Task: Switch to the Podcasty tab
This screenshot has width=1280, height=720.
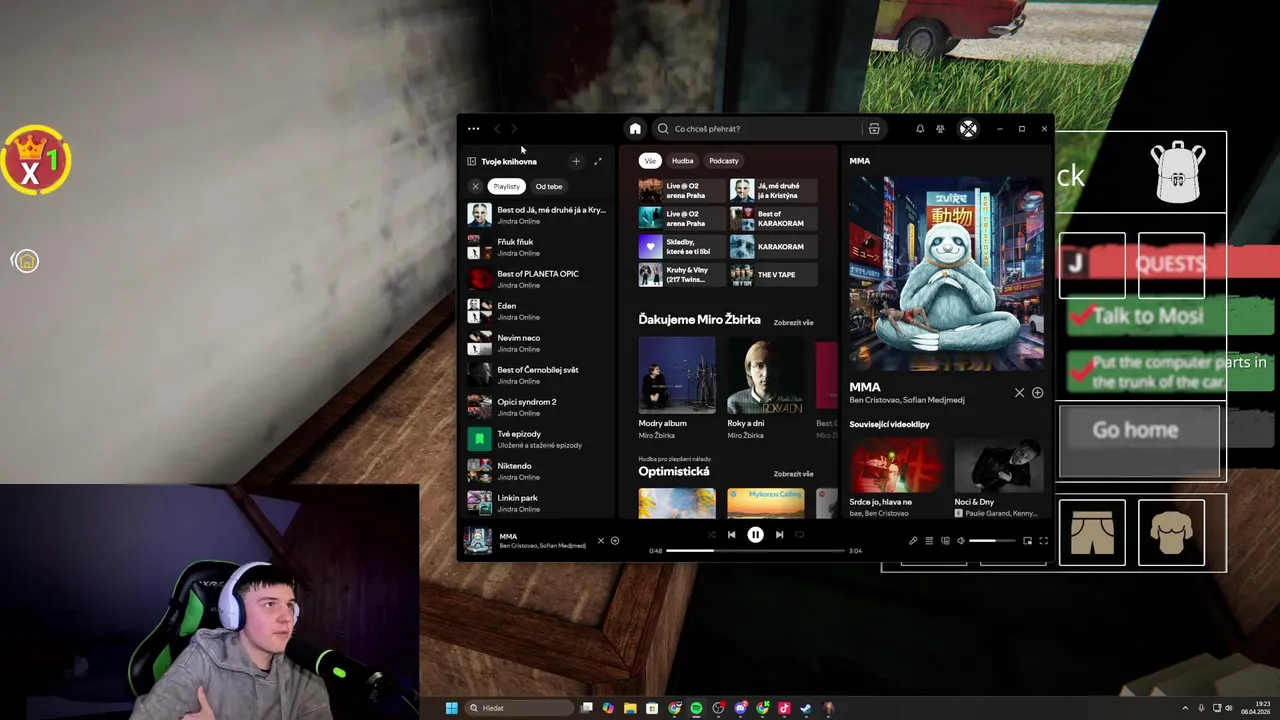Action: 724,160
